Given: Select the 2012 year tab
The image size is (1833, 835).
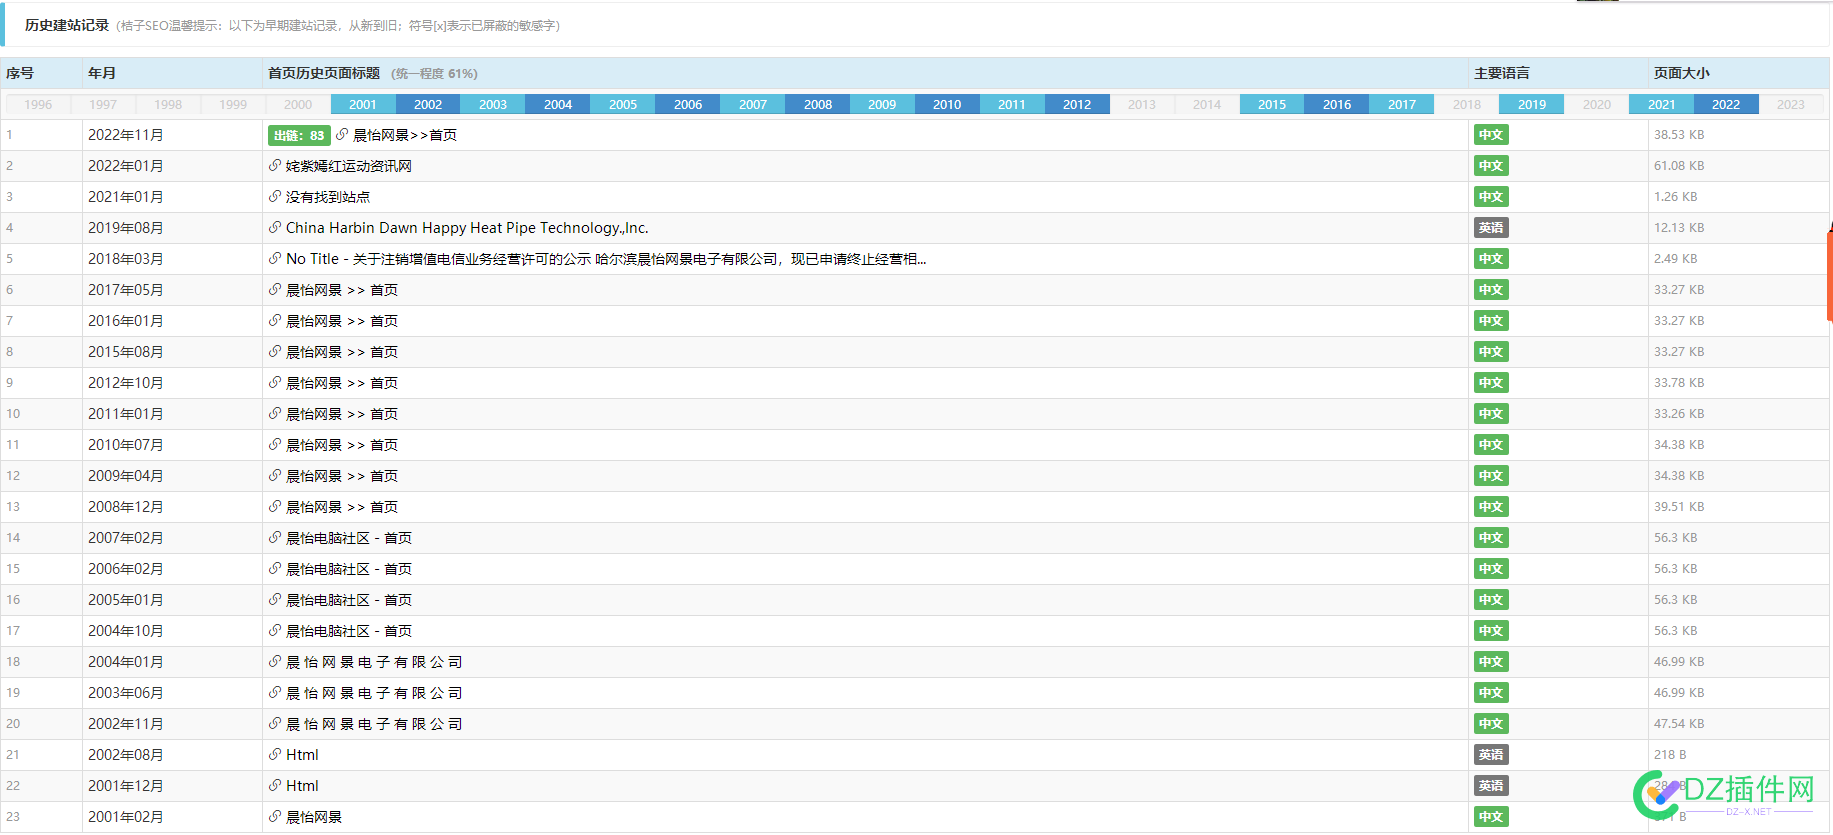Looking at the screenshot, I should pyautogui.click(x=1077, y=104).
